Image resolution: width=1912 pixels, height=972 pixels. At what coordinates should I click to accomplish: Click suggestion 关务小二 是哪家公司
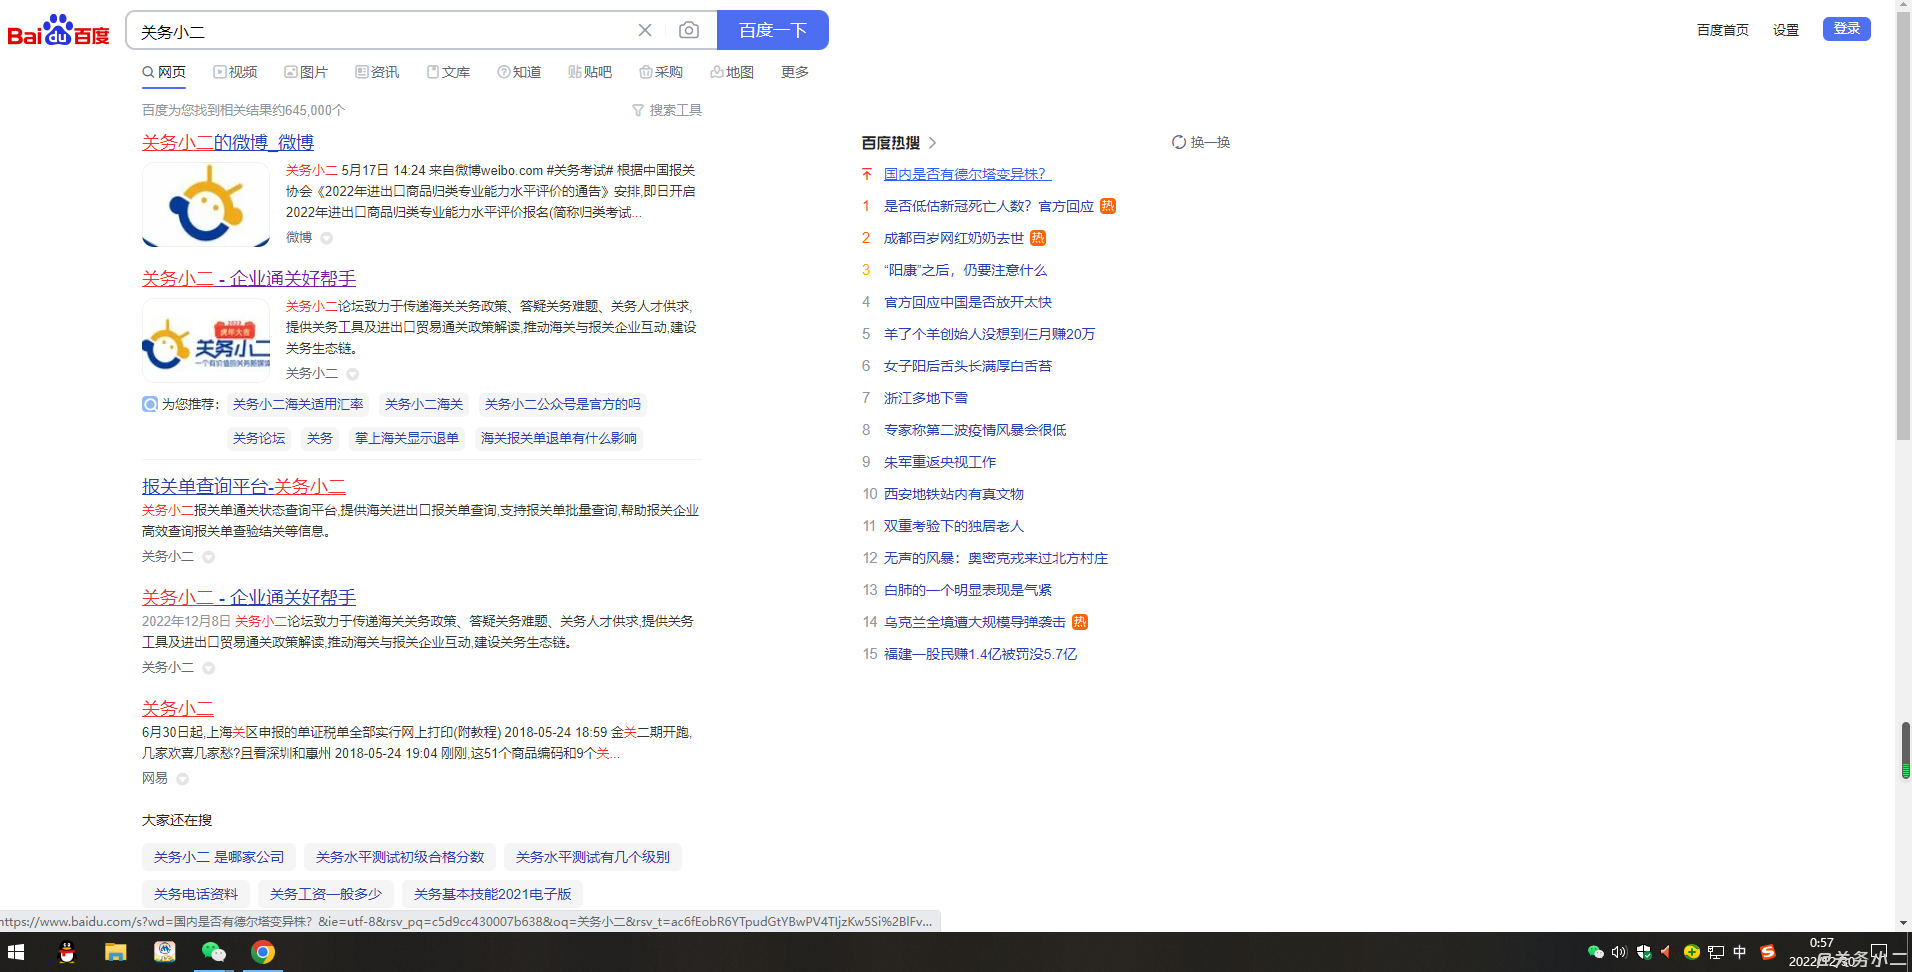pos(219,857)
